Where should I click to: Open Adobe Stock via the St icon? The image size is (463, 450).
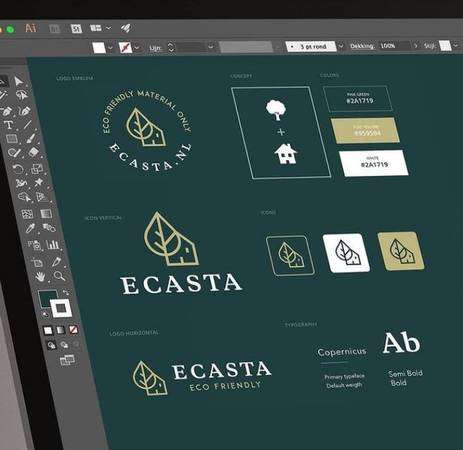[76, 29]
